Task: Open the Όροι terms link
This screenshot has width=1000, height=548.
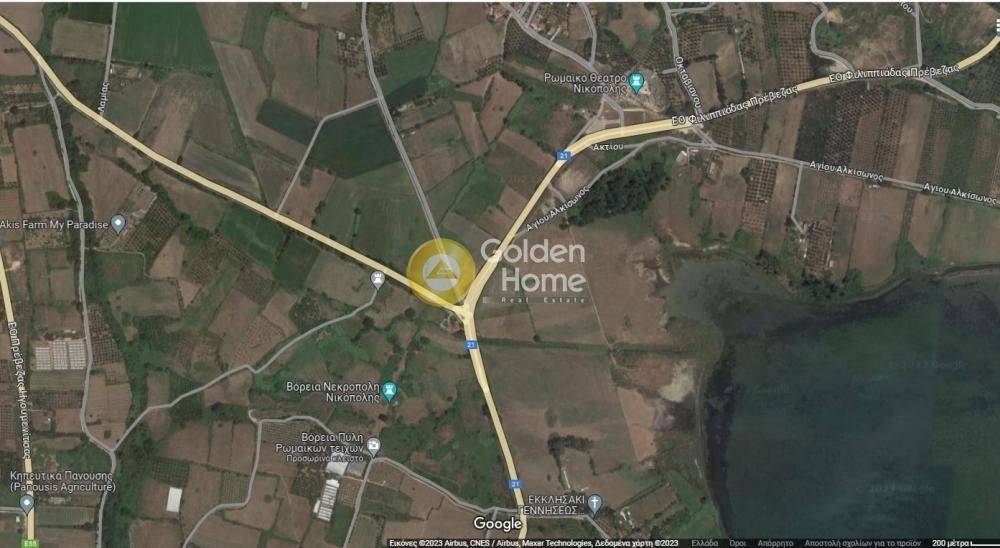Action: coord(737,544)
